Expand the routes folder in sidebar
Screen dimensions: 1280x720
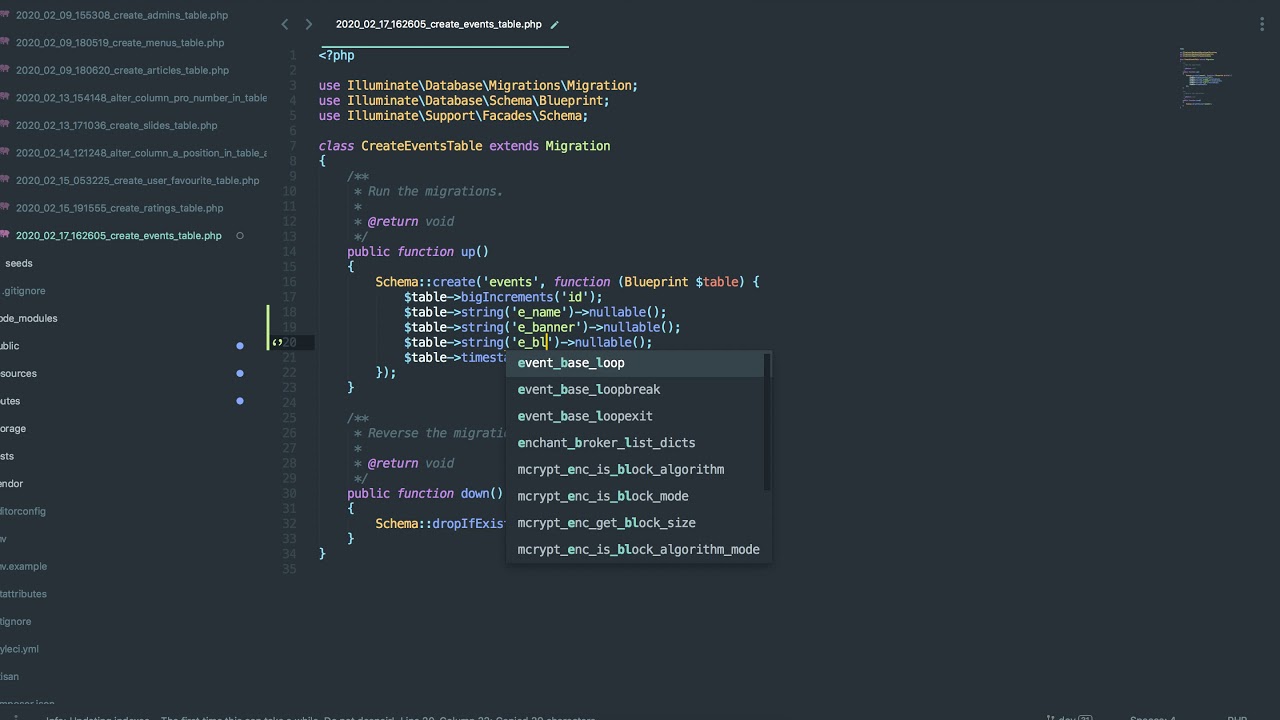click(x=10, y=401)
